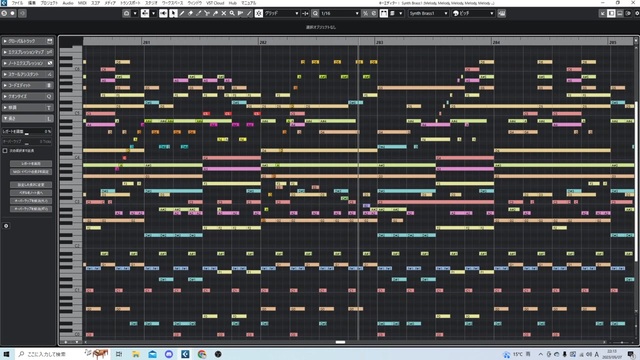Image resolution: width=640 pixels, height=360 pixels.
Task: Open the 1/16 quantize preset dropdown
Action: 340,13
